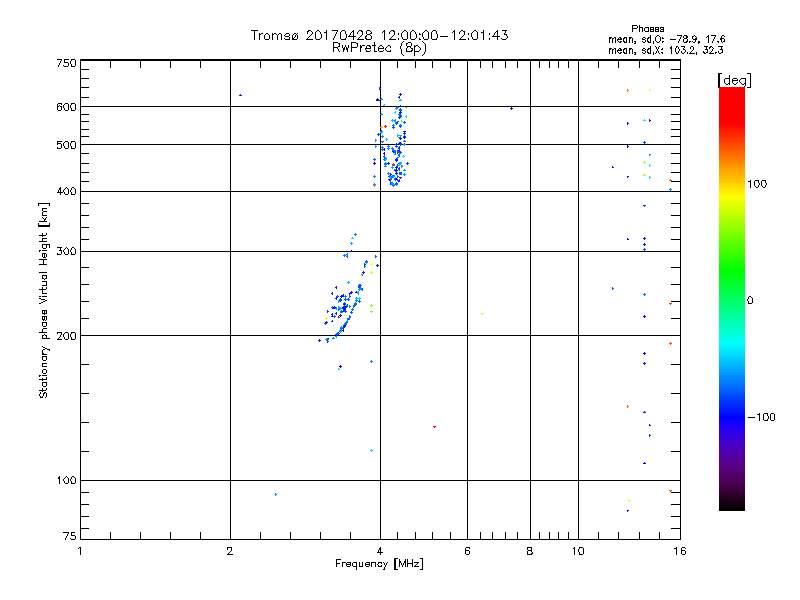Click the plot title 'Tromsø 20170428 12:00:00–12:01:43'
Image resolution: width=800 pixels, height=600 pixels.
[x=379, y=35]
